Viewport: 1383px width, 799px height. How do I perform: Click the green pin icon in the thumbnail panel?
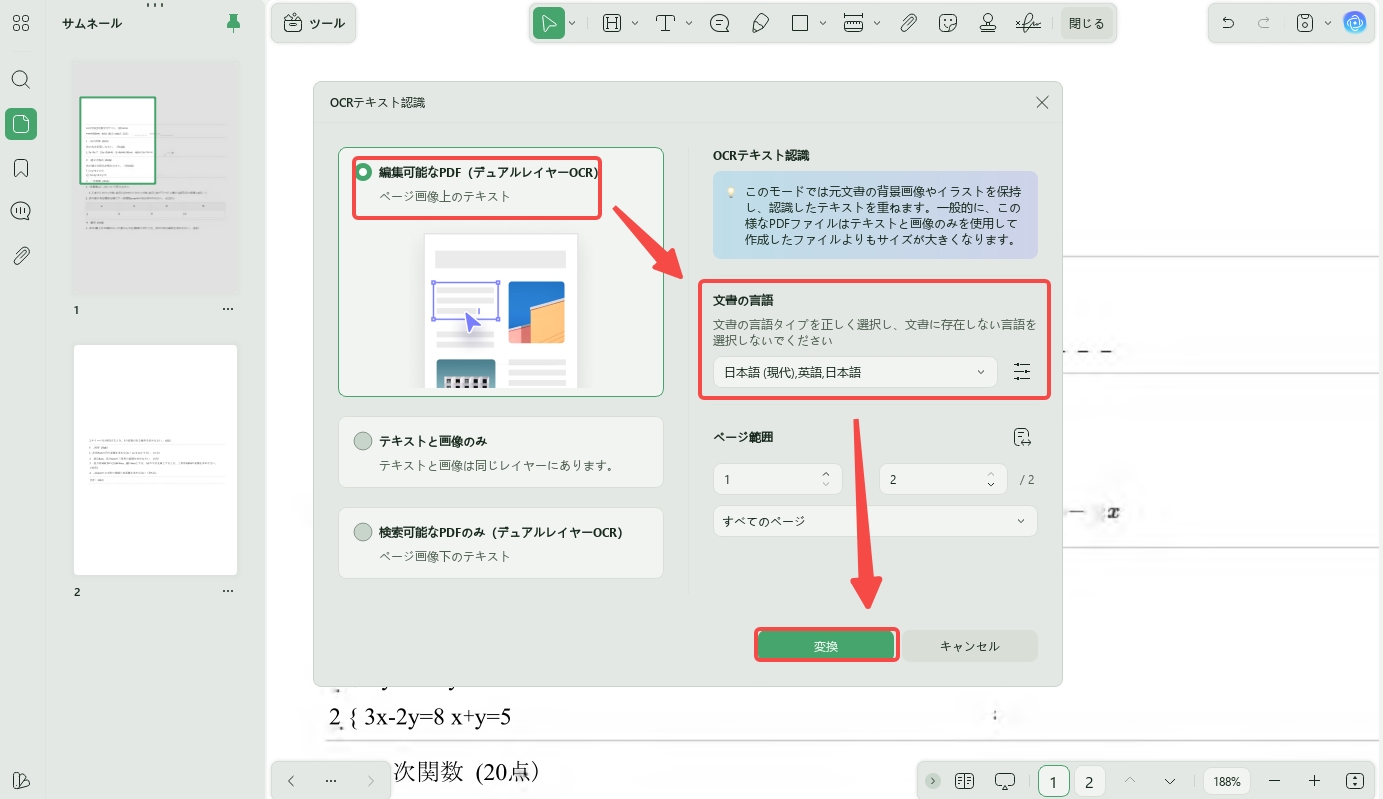(233, 23)
